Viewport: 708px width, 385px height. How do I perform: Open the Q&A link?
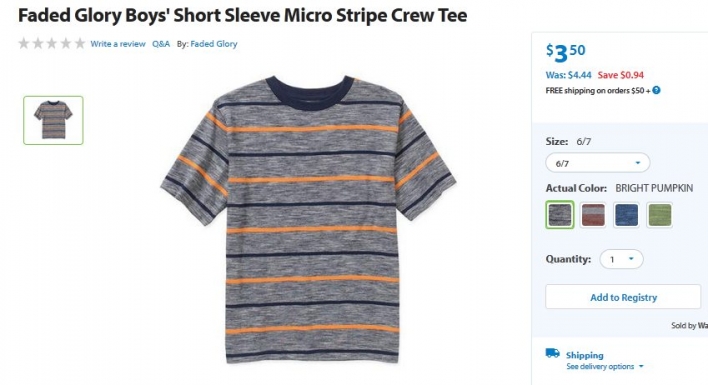pos(161,44)
